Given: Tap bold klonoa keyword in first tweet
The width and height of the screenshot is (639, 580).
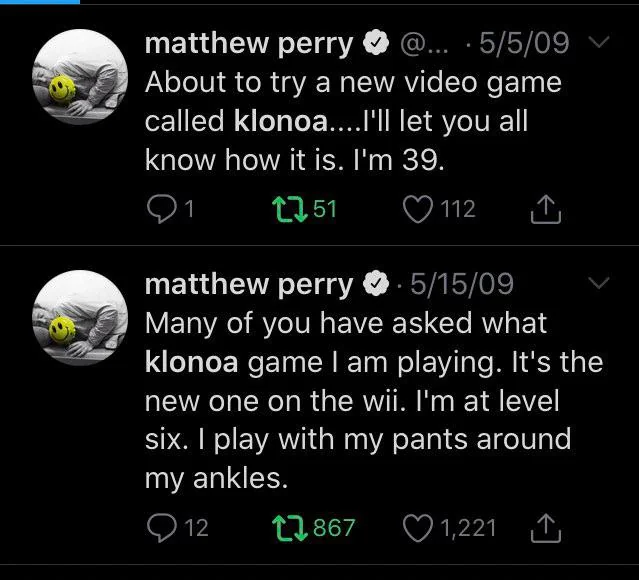Looking at the screenshot, I should [281, 121].
